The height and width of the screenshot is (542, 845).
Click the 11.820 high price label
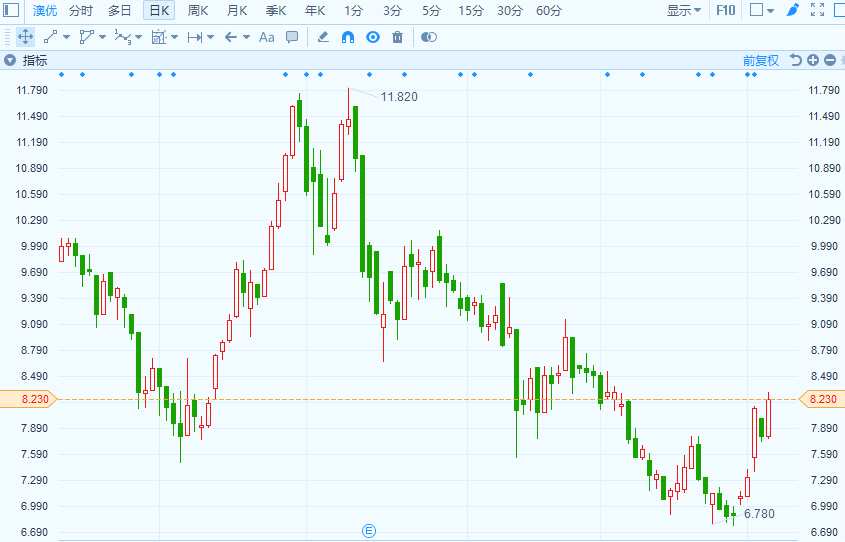pyautogui.click(x=399, y=96)
